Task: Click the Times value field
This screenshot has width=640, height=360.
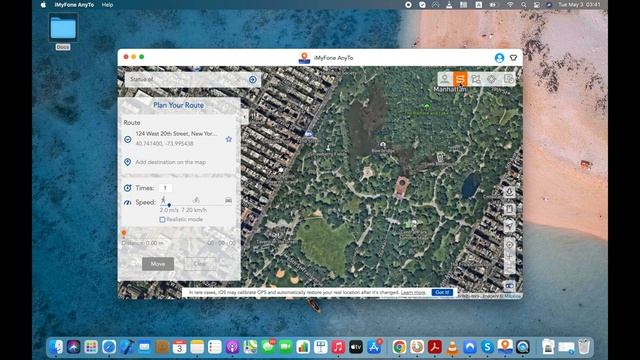Action: coord(165,188)
